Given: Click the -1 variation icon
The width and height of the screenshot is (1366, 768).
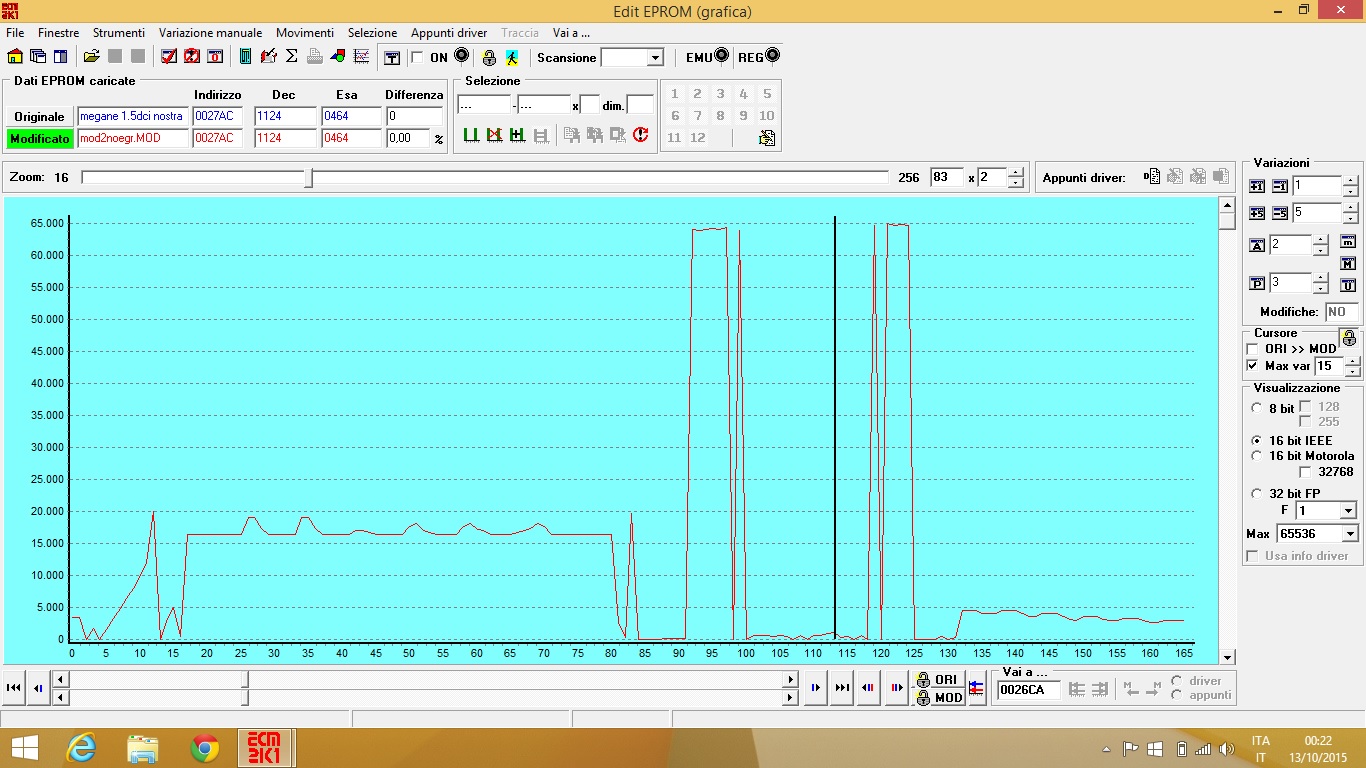Looking at the screenshot, I should (1280, 187).
